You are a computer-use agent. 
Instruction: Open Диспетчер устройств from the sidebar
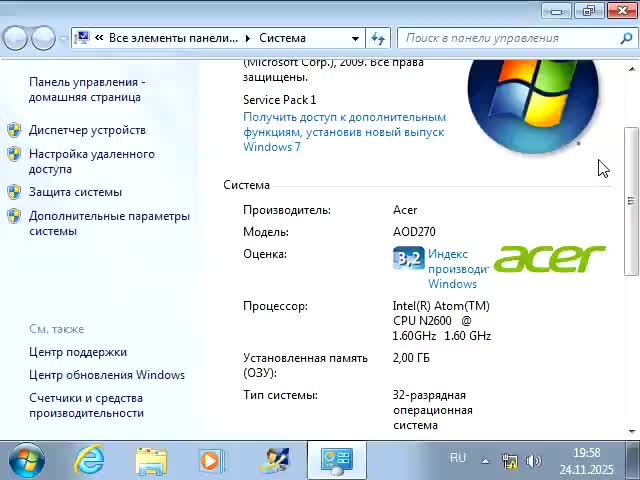(x=87, y=130)
